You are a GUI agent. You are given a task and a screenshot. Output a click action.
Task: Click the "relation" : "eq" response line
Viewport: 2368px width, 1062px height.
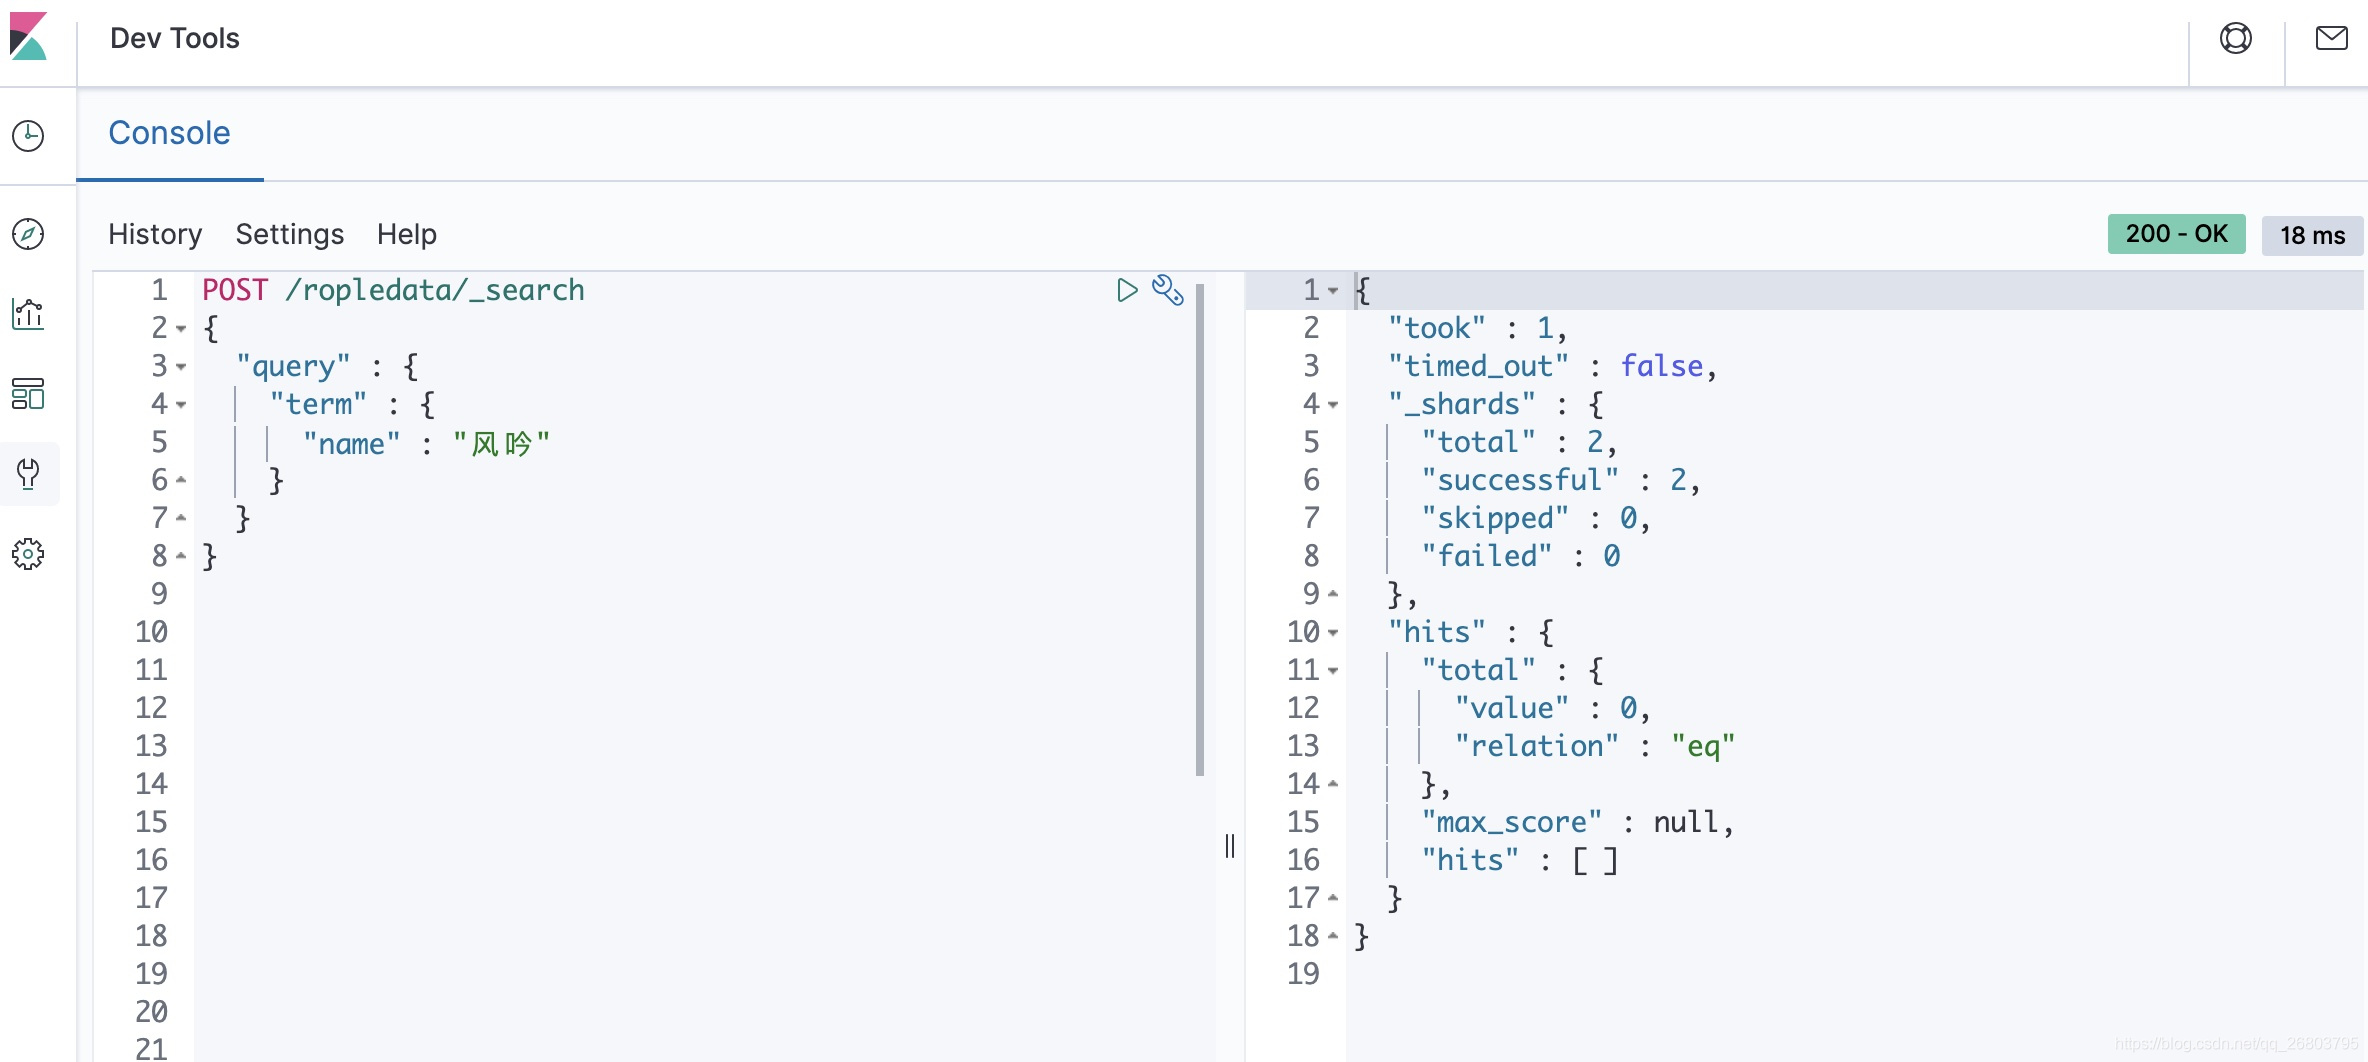click(x=1595, y=746)
